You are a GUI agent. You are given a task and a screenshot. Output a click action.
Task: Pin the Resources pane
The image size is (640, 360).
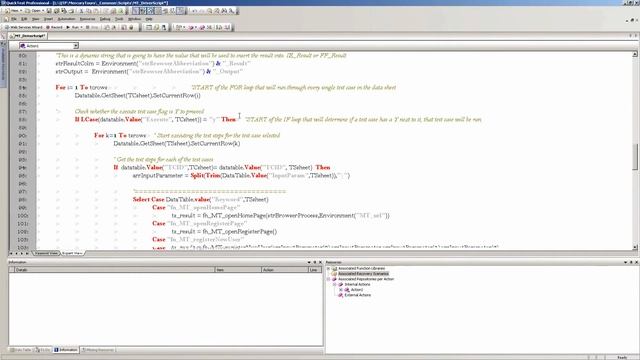point(631,262)
